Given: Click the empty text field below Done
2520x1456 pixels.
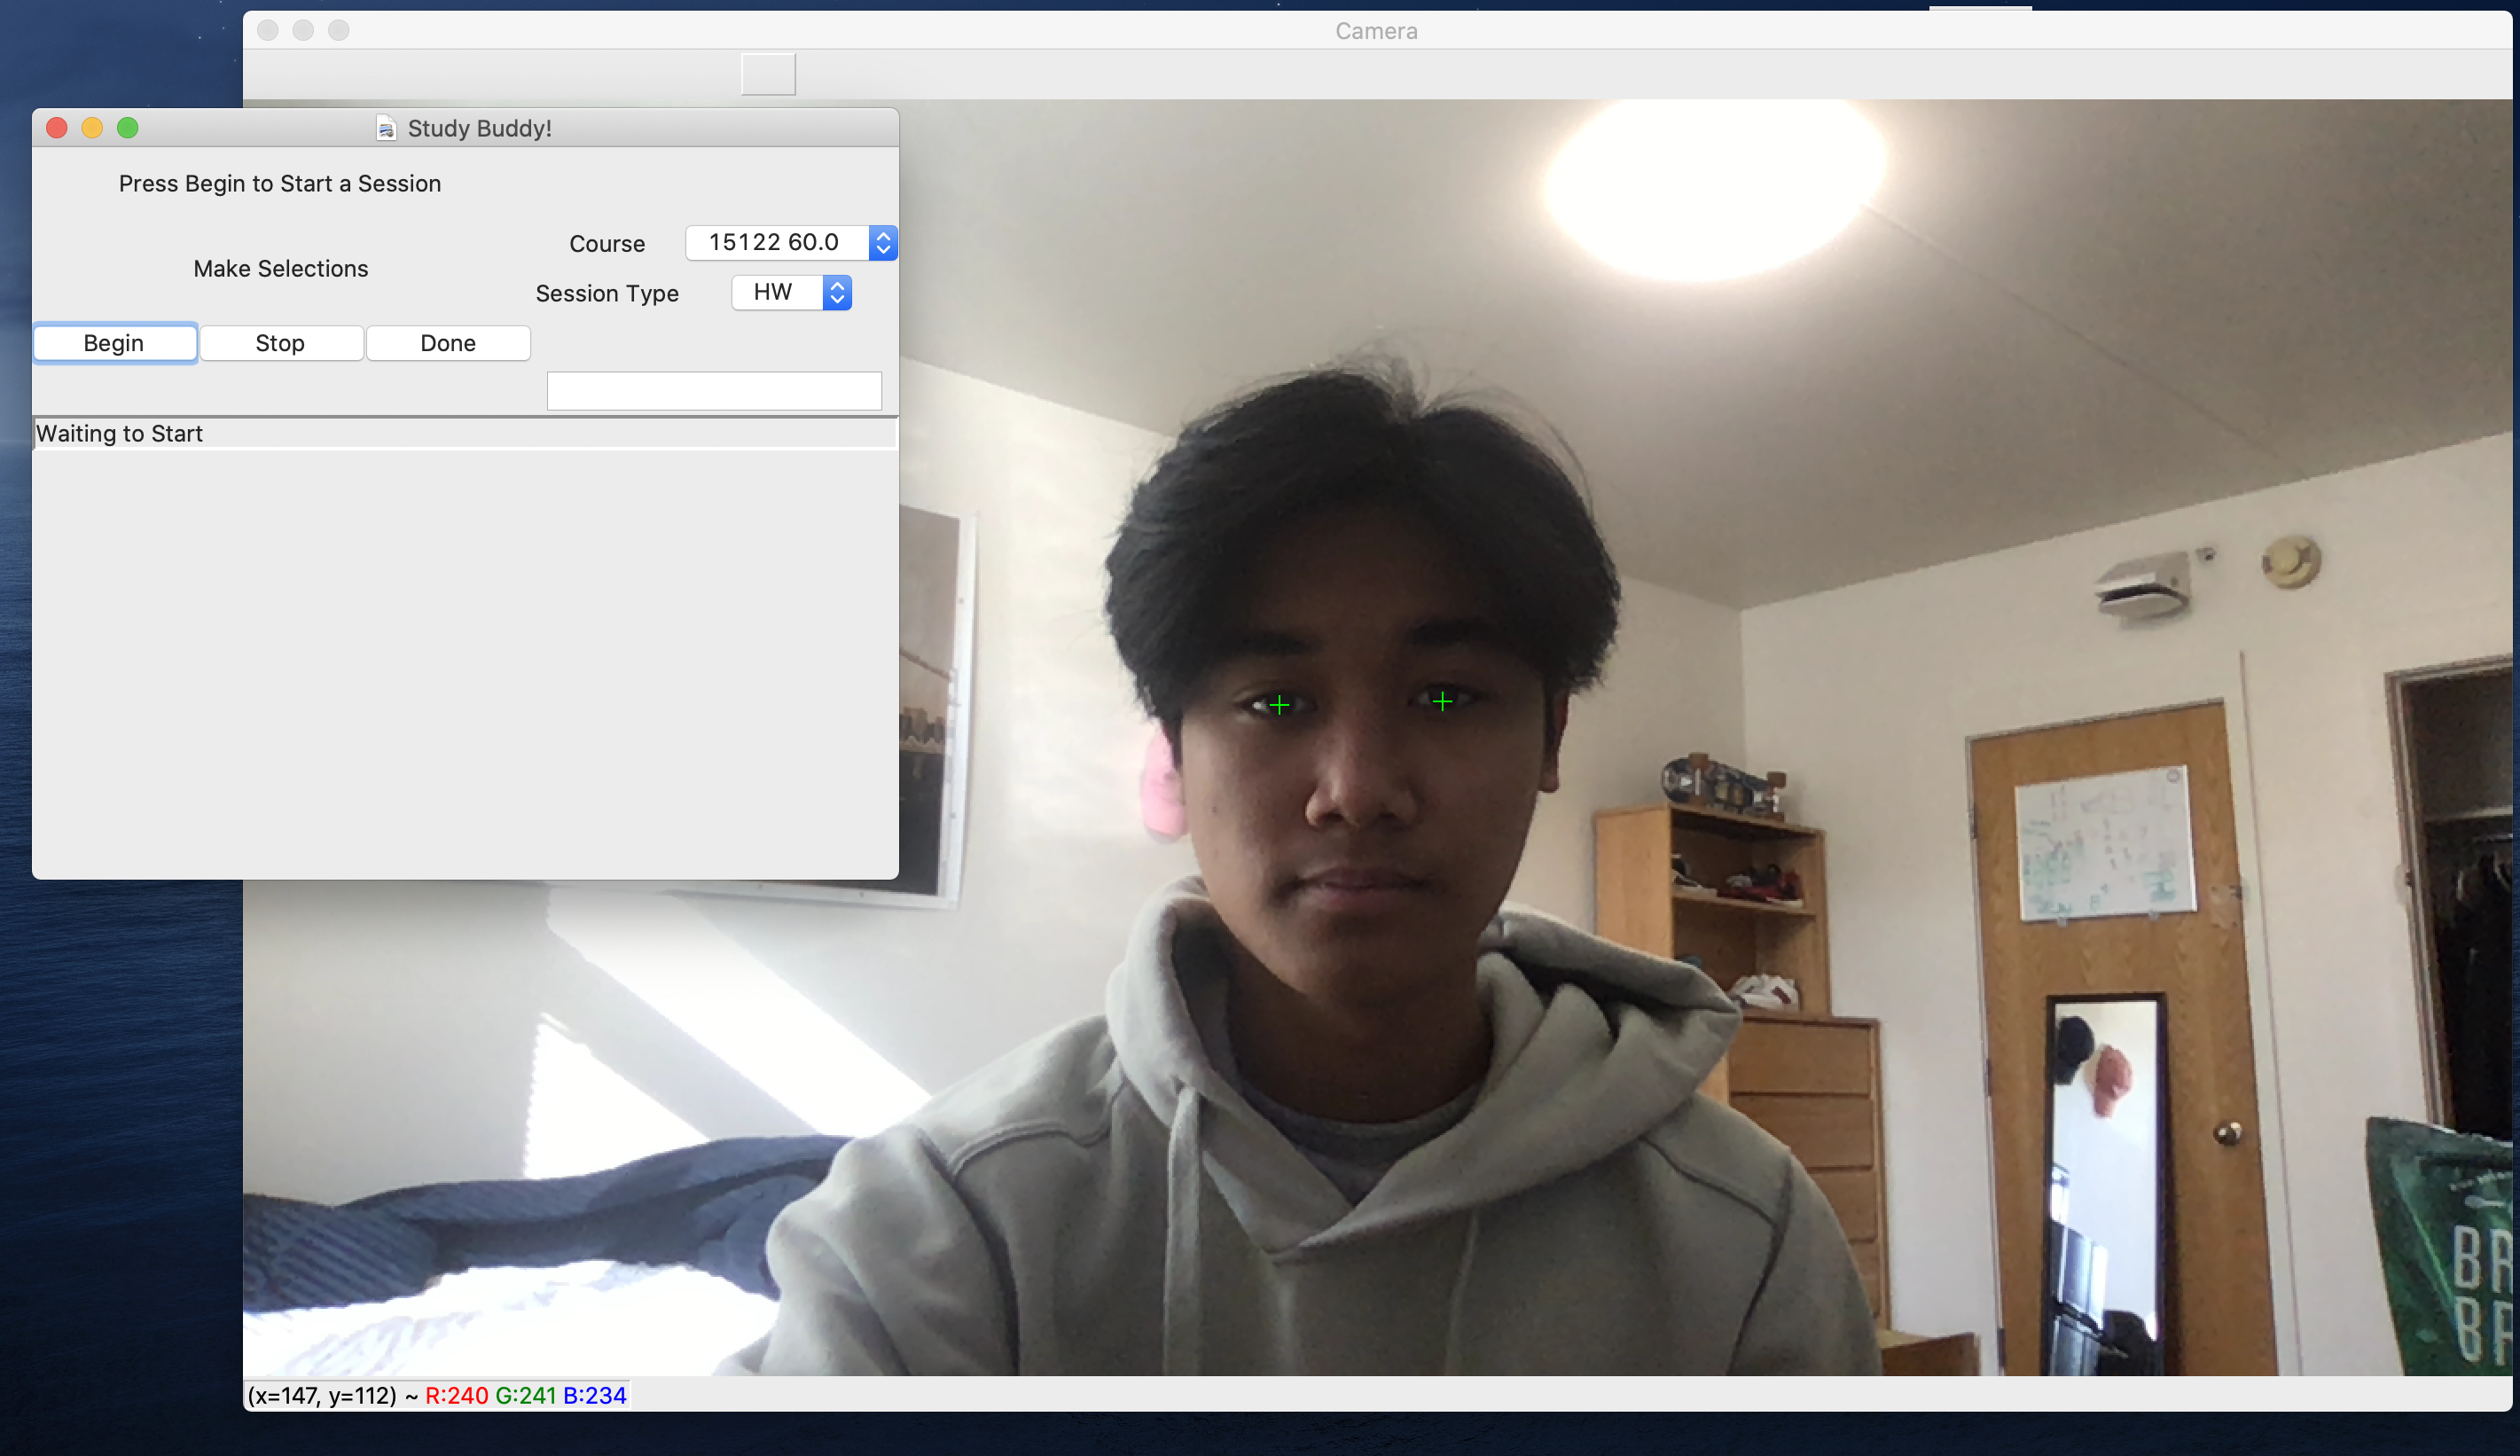Looking at the screenshot, I should click(x=714, y=391).
